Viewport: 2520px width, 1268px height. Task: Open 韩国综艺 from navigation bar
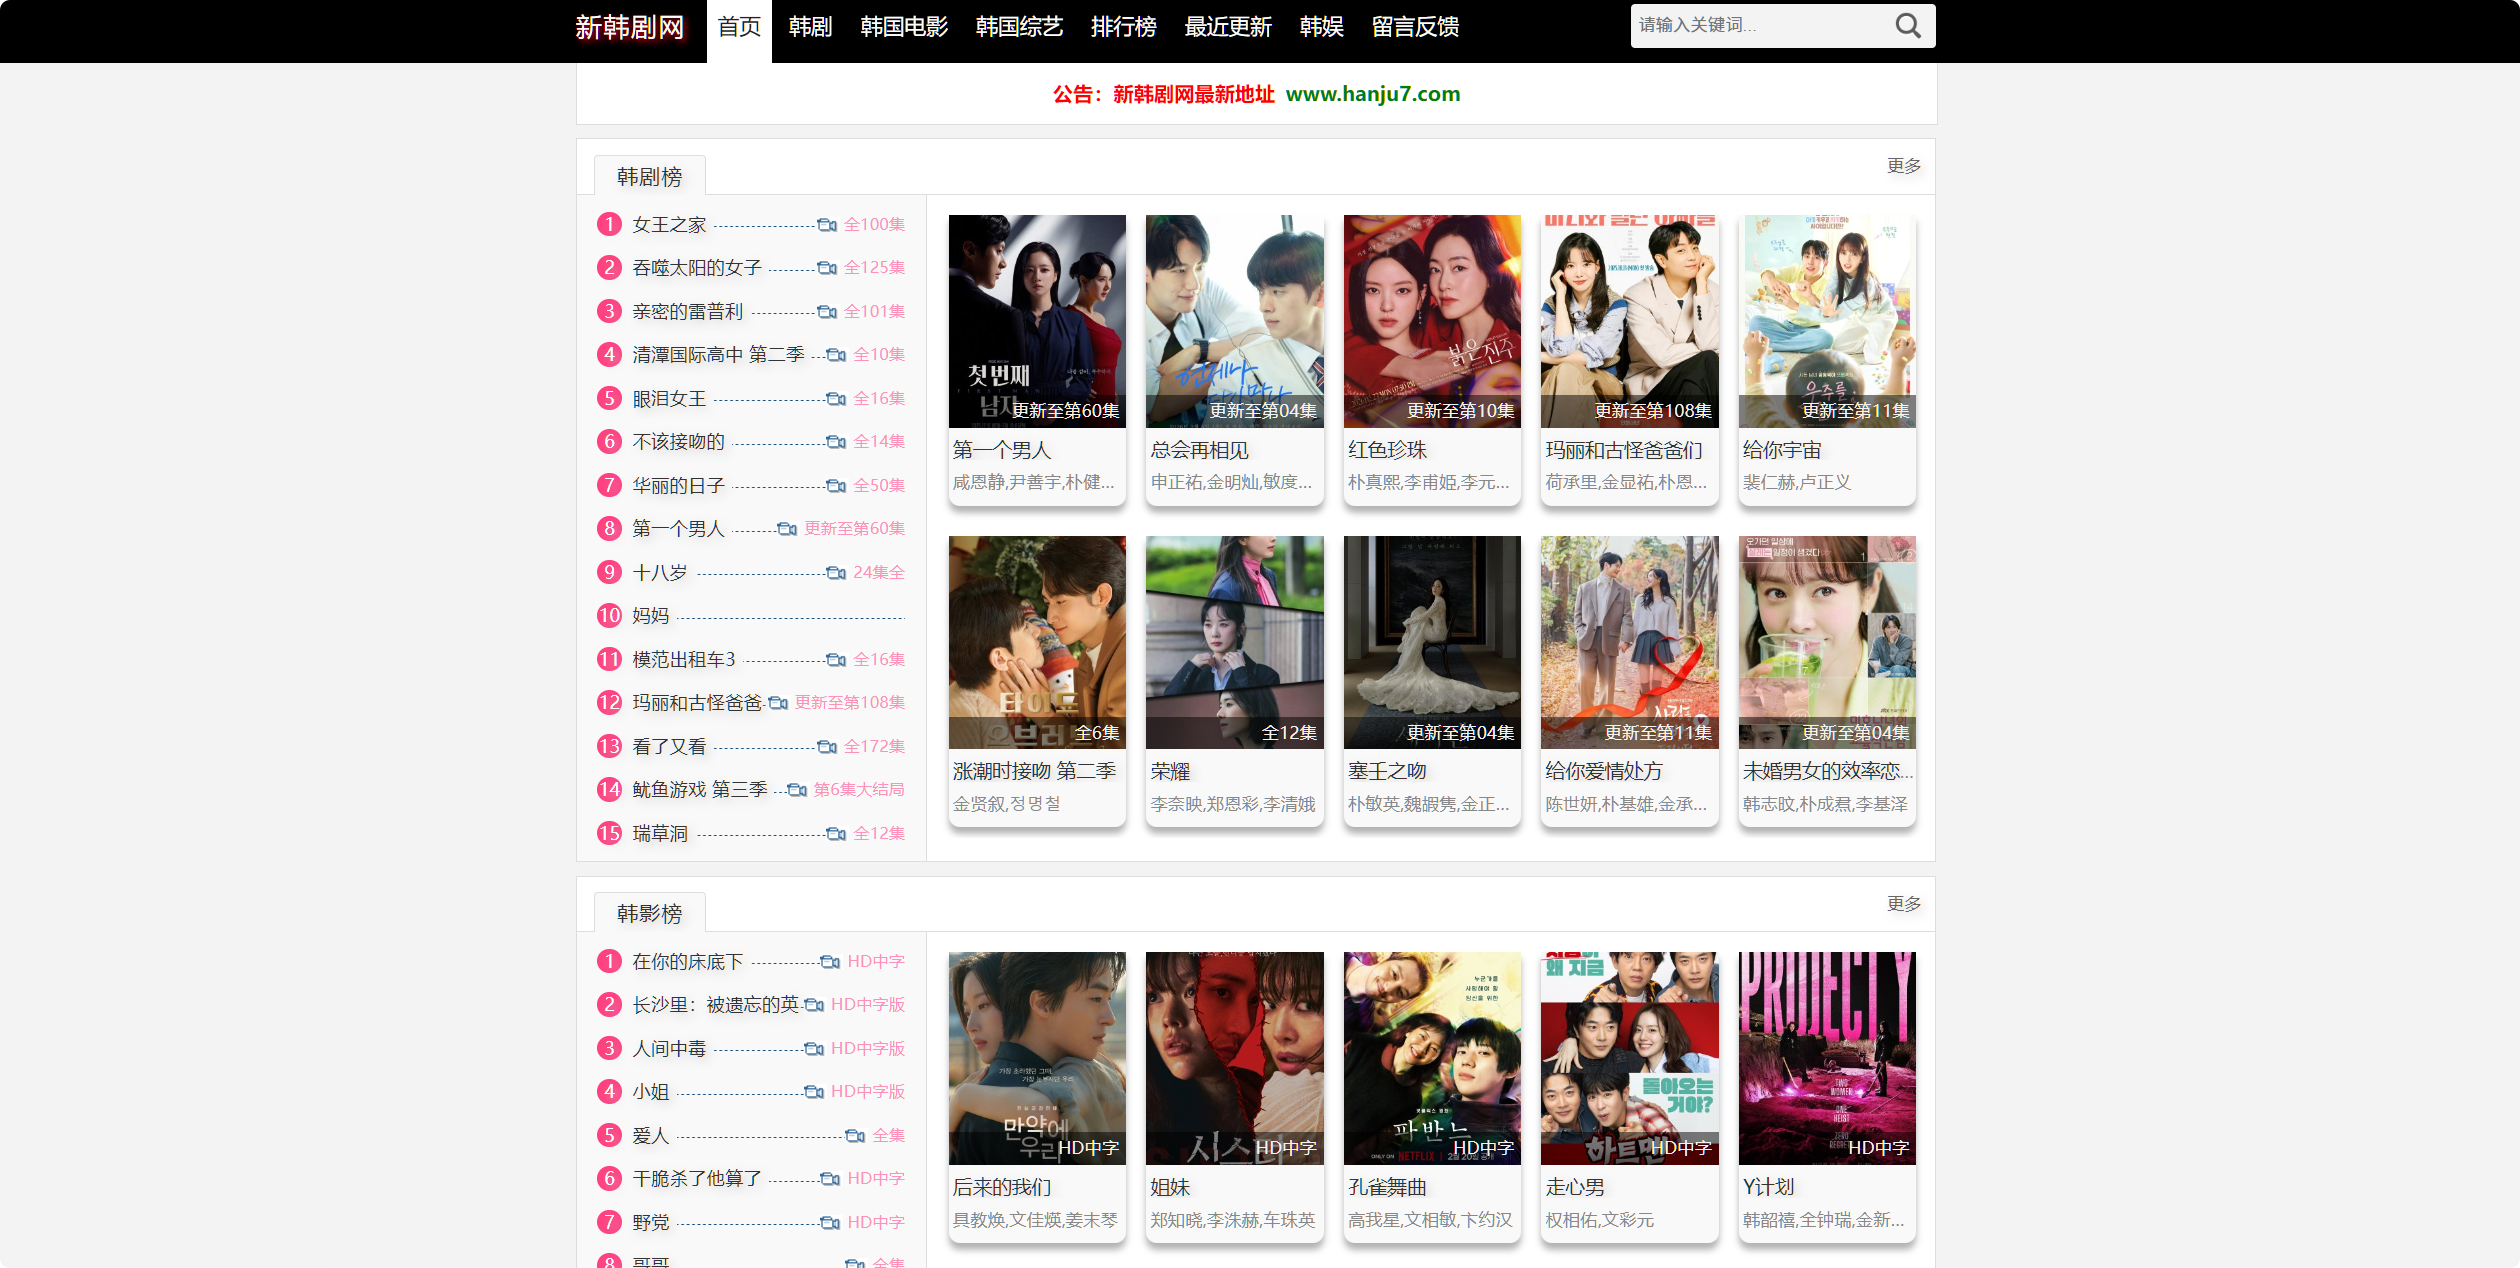[x=1018, y=27]
